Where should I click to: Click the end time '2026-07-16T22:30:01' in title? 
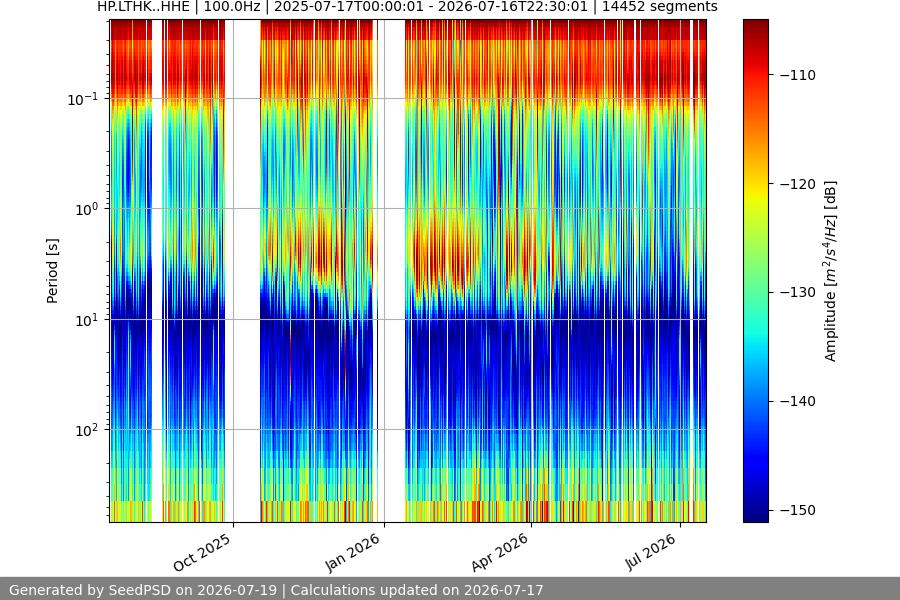click(515, 7)
